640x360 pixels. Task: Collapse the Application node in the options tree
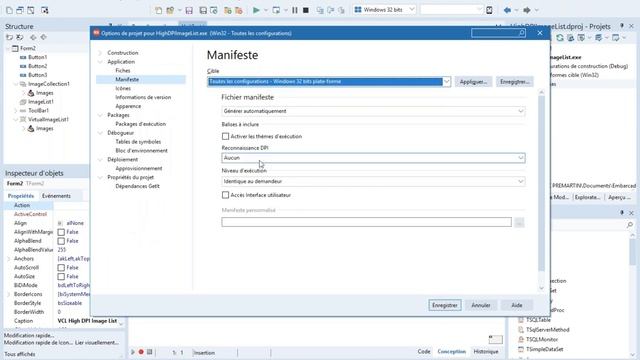pos(100,62)
